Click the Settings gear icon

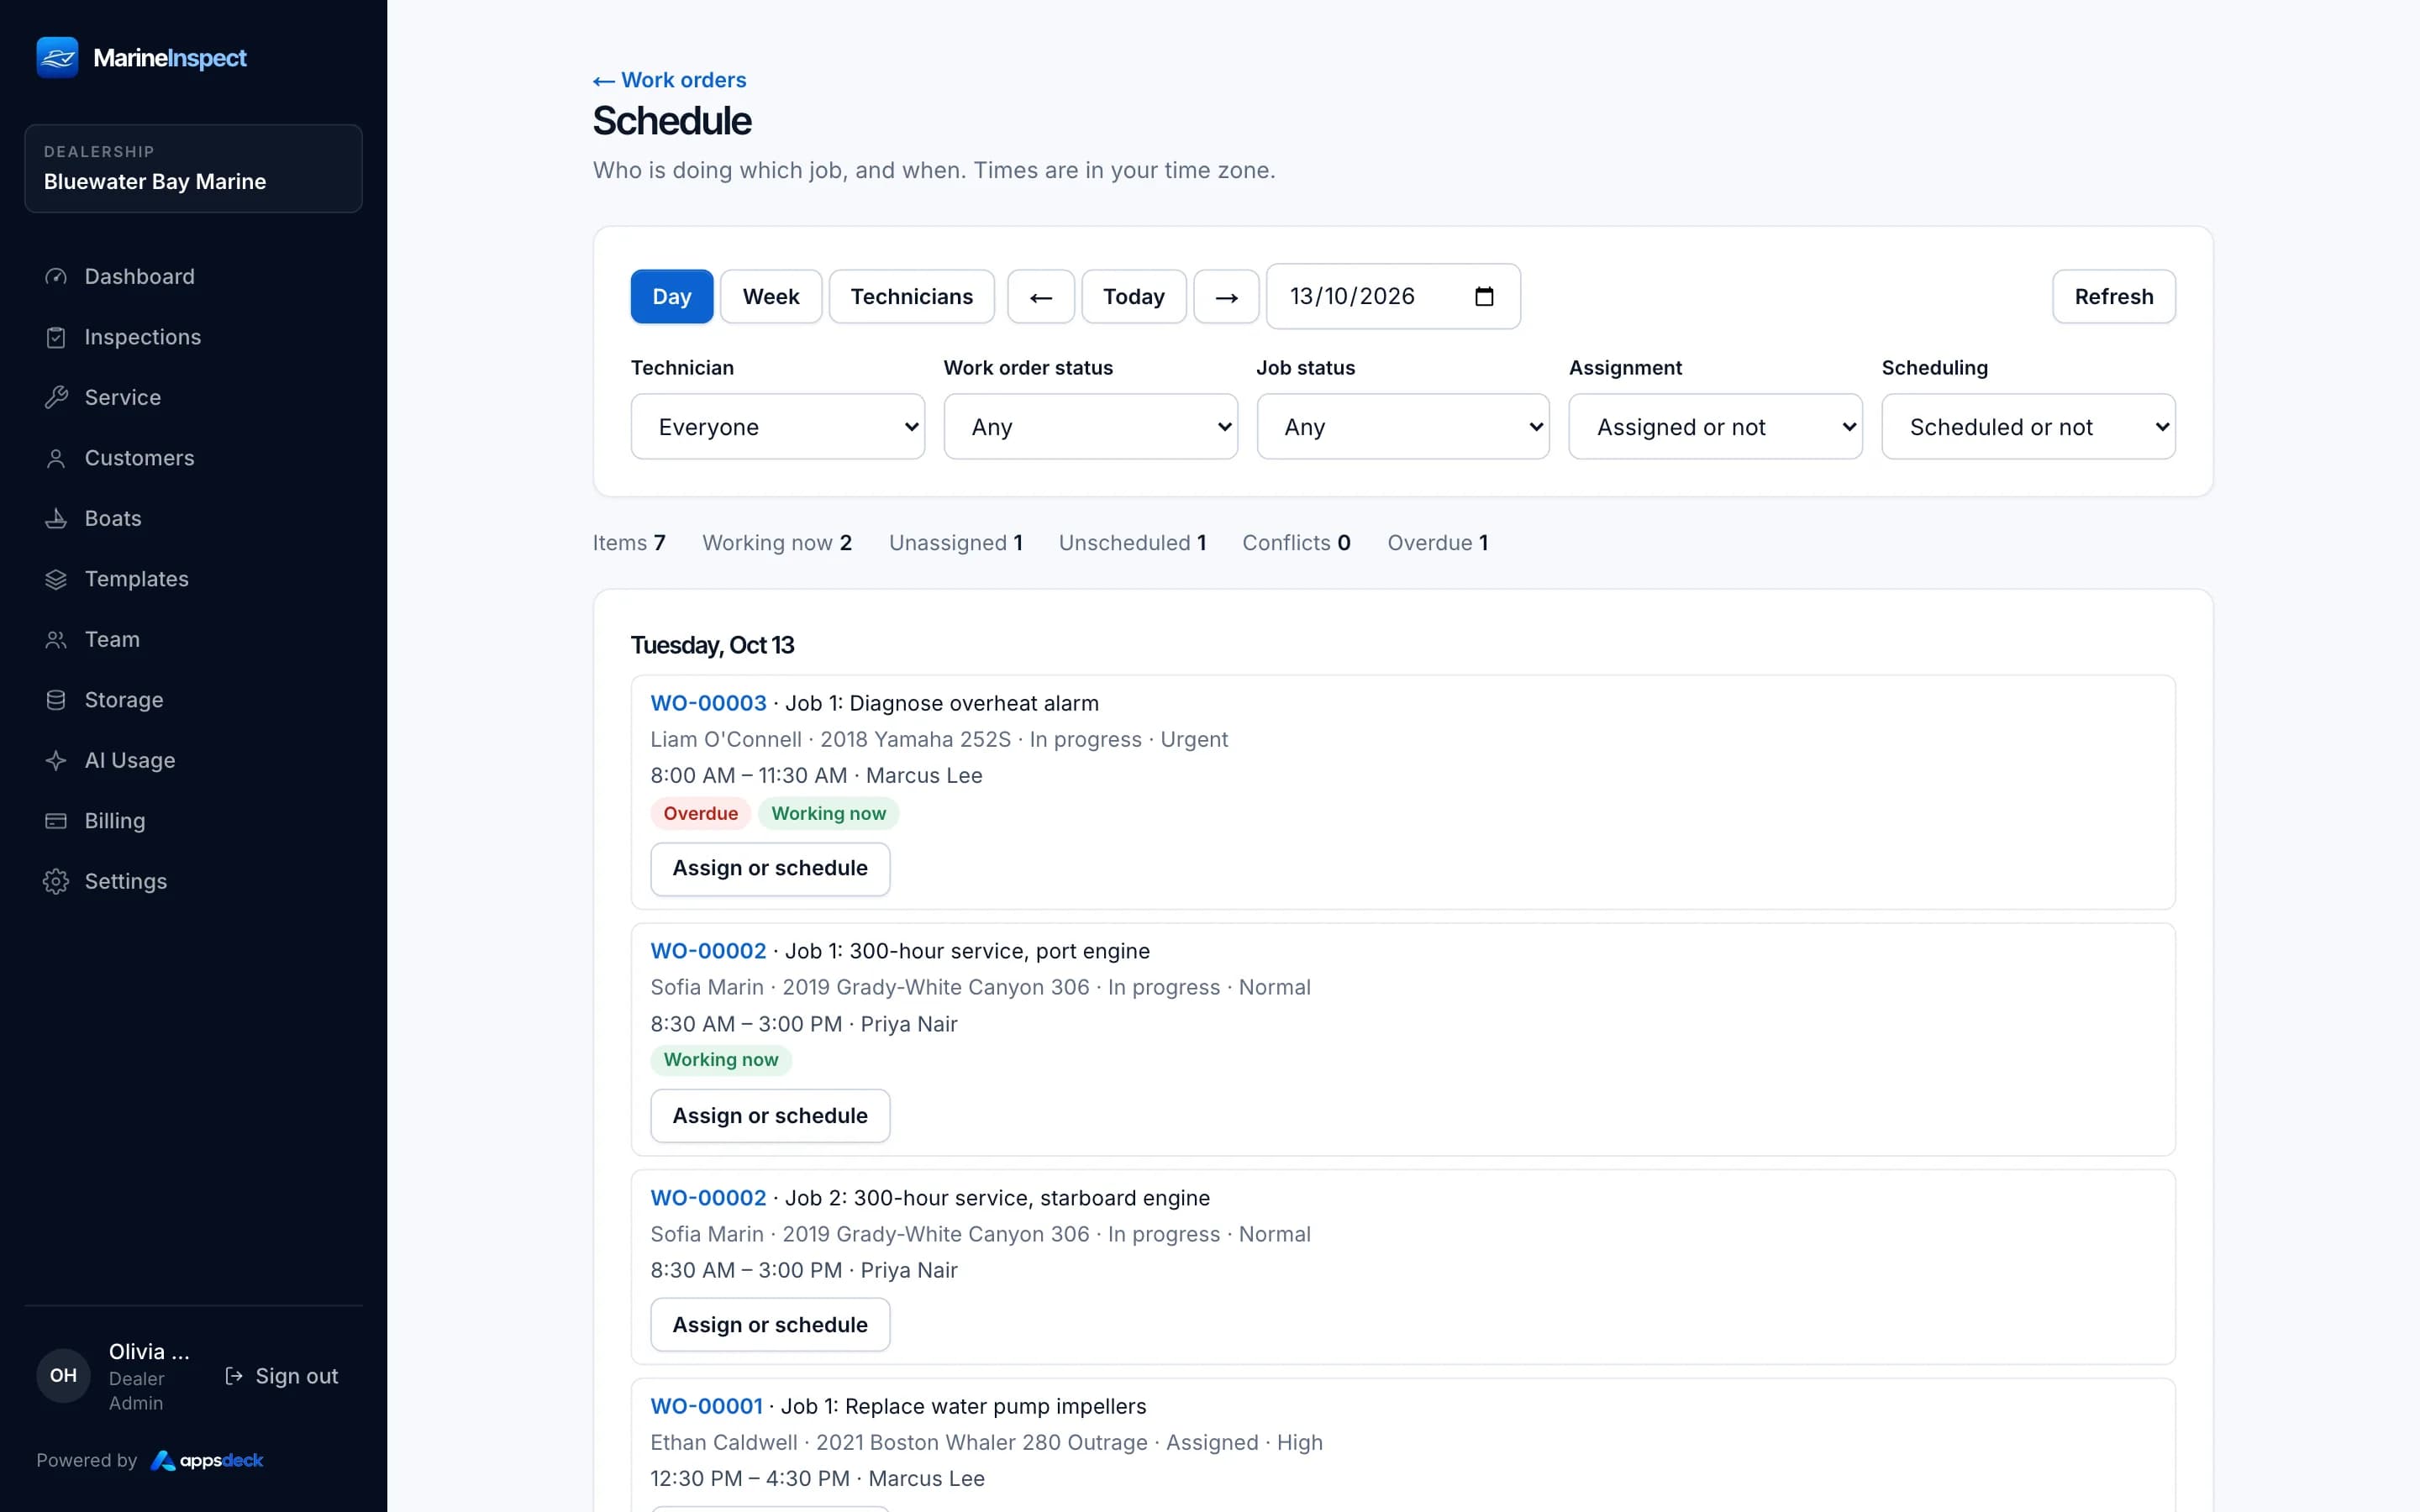point(56,881)
